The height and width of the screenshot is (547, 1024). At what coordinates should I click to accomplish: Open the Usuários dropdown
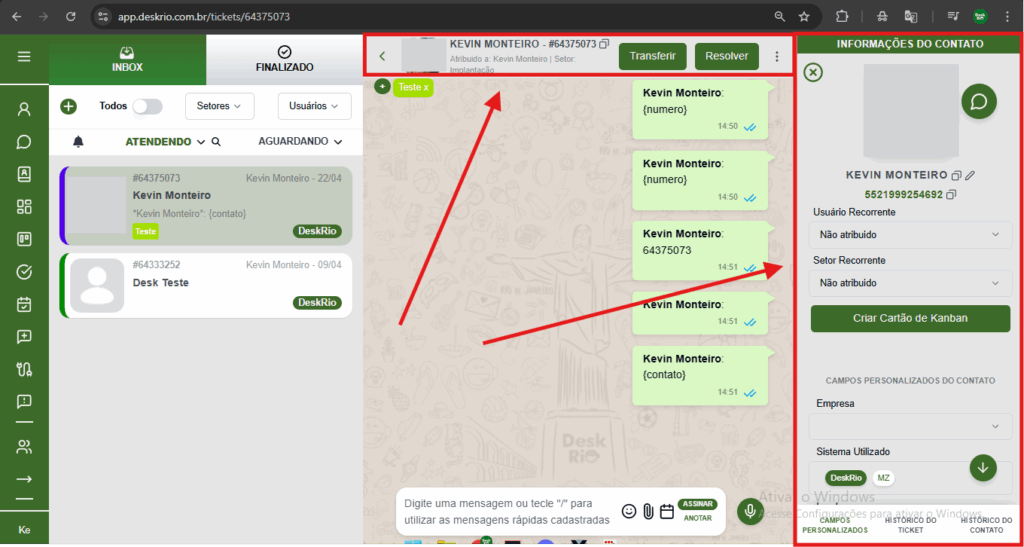click(314, 106)
